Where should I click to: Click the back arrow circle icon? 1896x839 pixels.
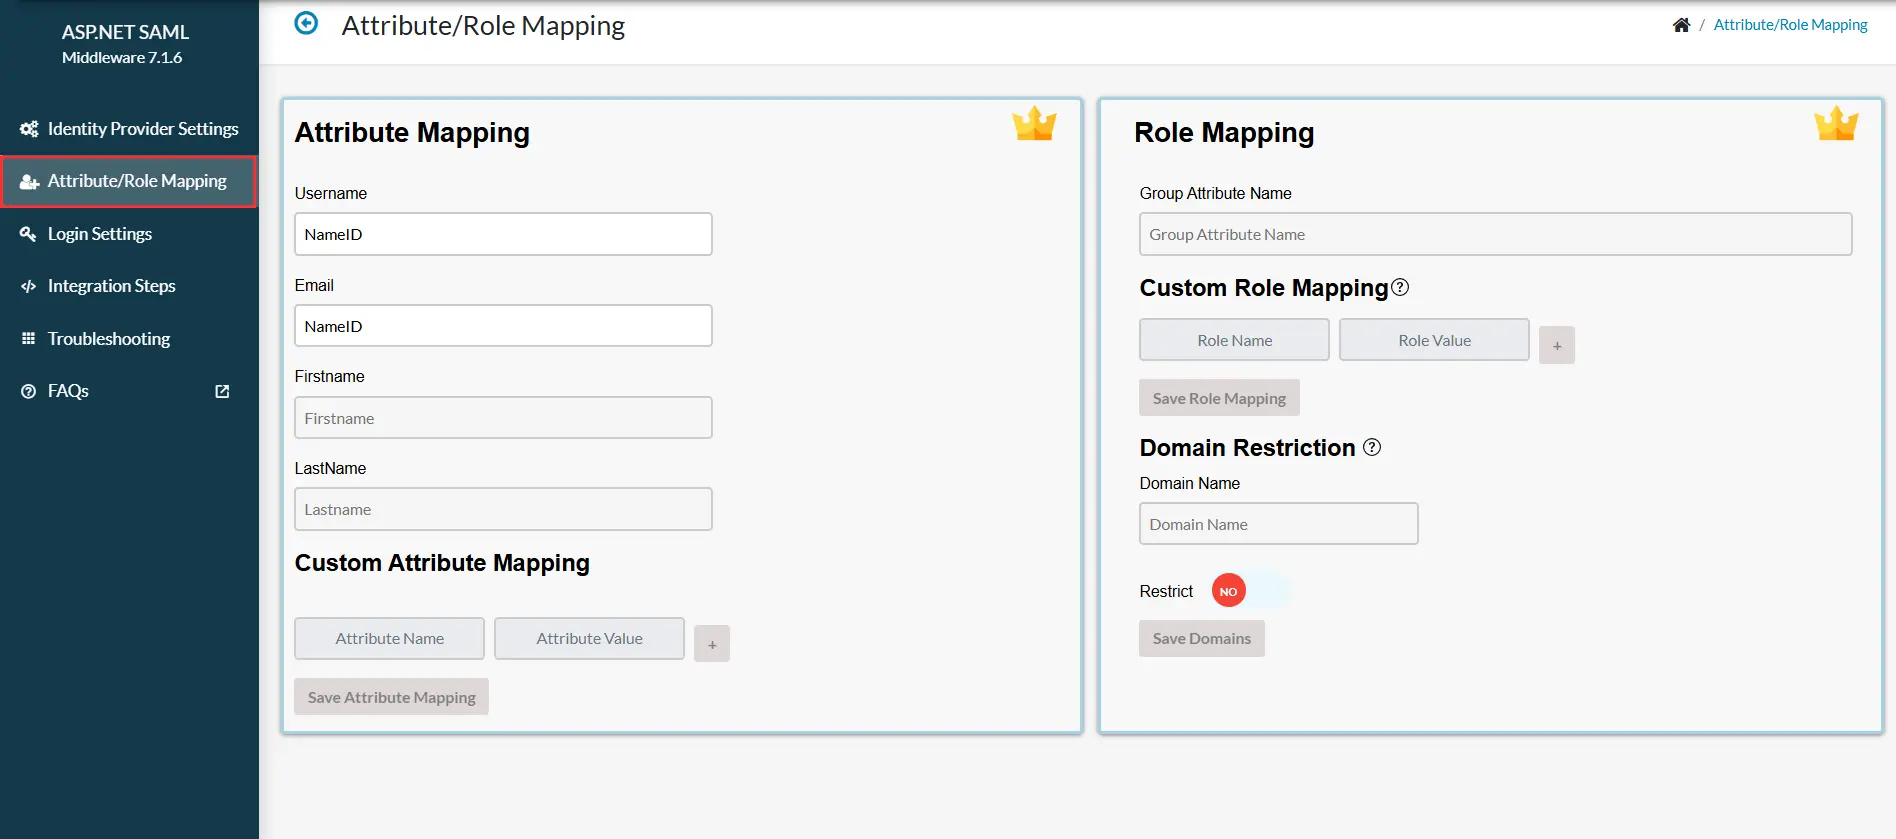306,23
